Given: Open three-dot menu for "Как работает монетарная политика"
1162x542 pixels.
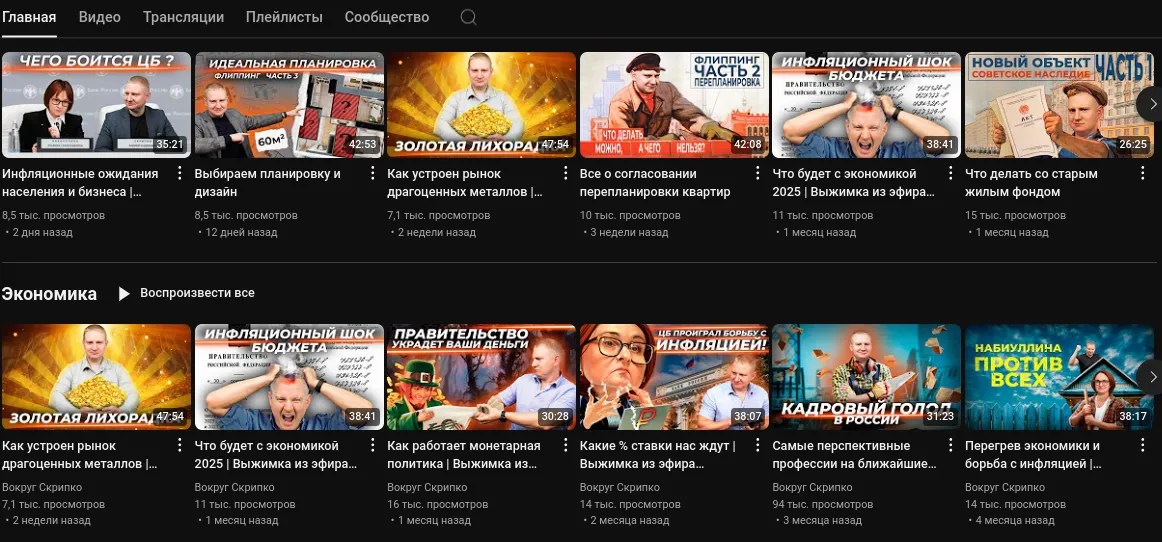Looking at the screenshot, I should (564, 446).
